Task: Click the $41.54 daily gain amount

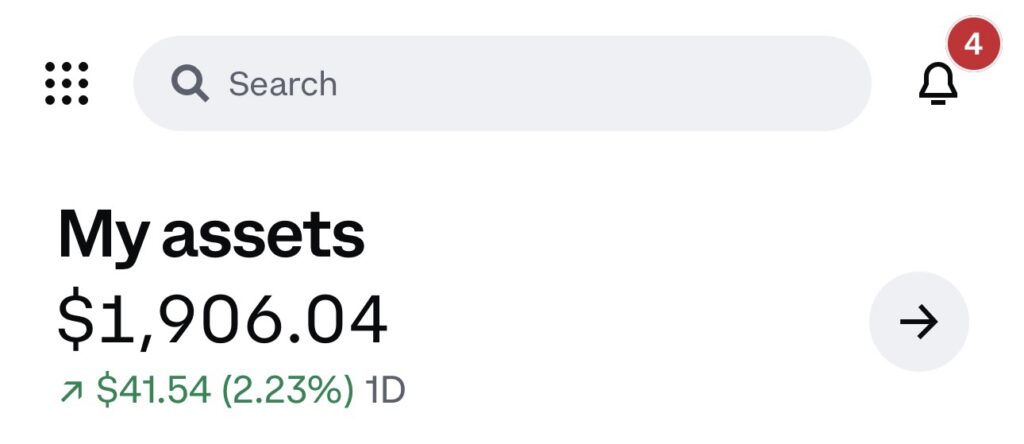Action: tap(153, 390)
